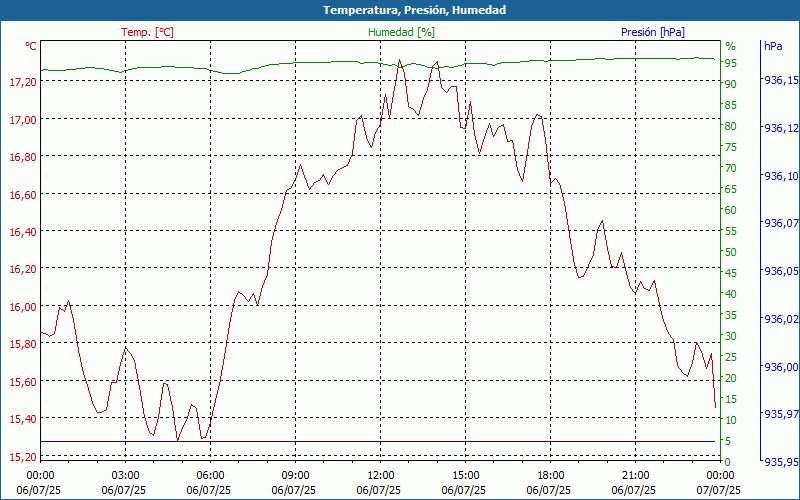The image size is (800, 500).
Task: Select the 21:00 time axis label
Action: pyautogui.click(x=635, y=475)
